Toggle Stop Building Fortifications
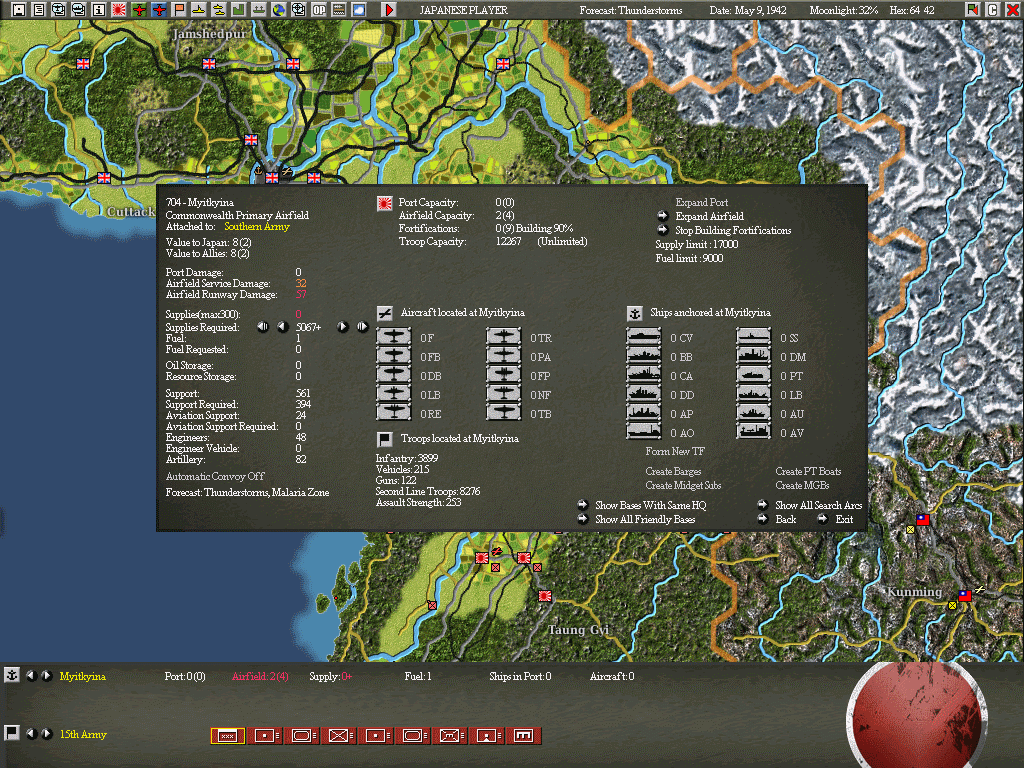This screenshot has width=1024, height=768. (662, 230)
